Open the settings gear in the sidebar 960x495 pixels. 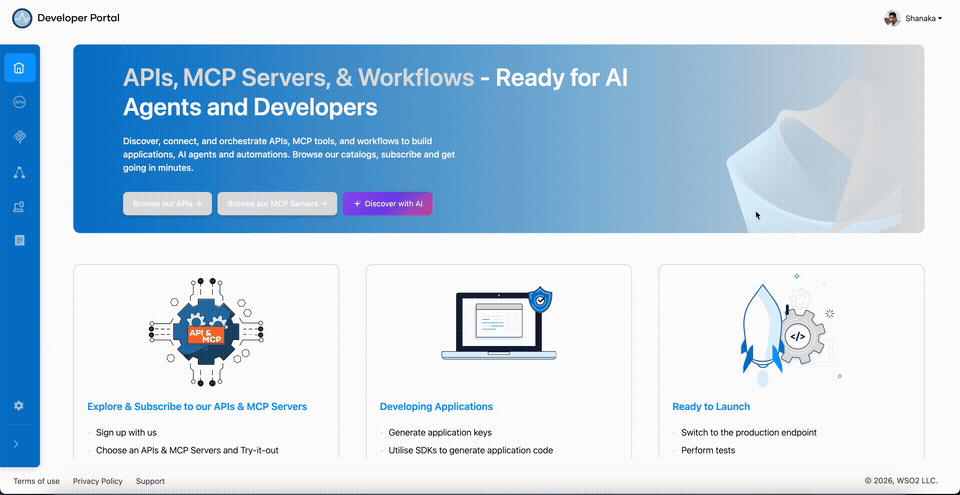coord(19,406)
